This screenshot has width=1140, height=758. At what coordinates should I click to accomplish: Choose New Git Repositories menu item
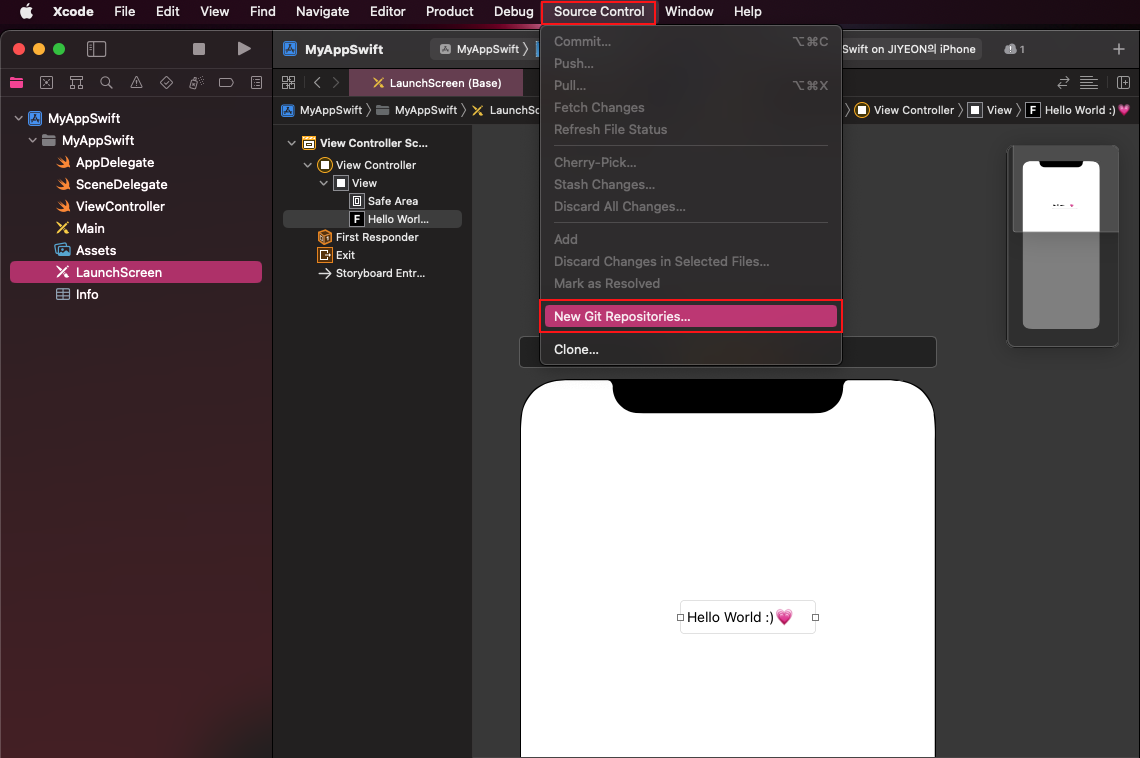click(690, 316)
